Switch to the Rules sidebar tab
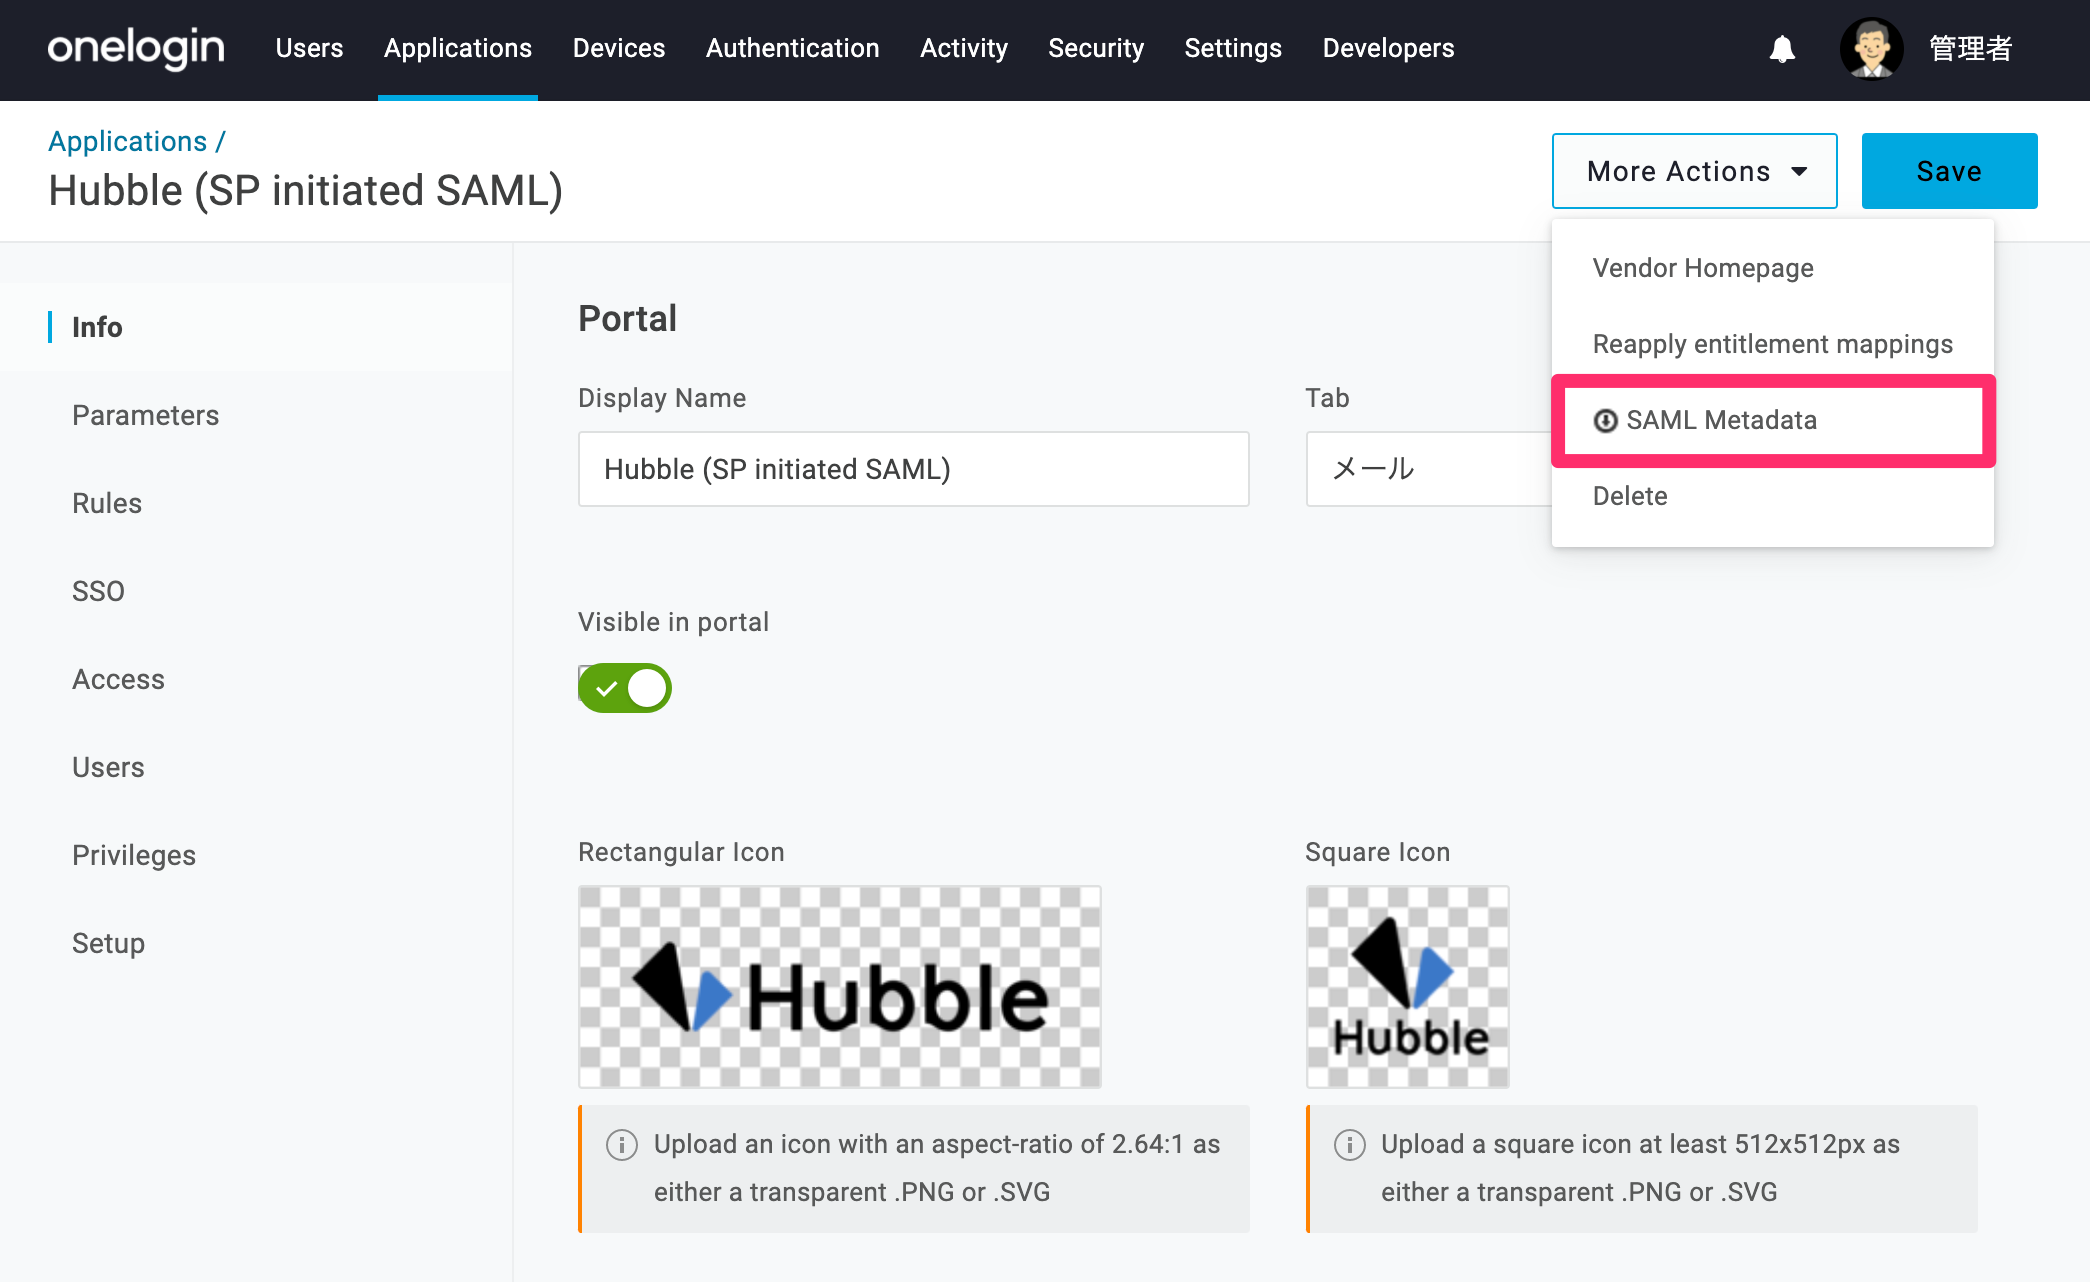The height and width of the screenshot is (1282, 2090). click(256, 503)
